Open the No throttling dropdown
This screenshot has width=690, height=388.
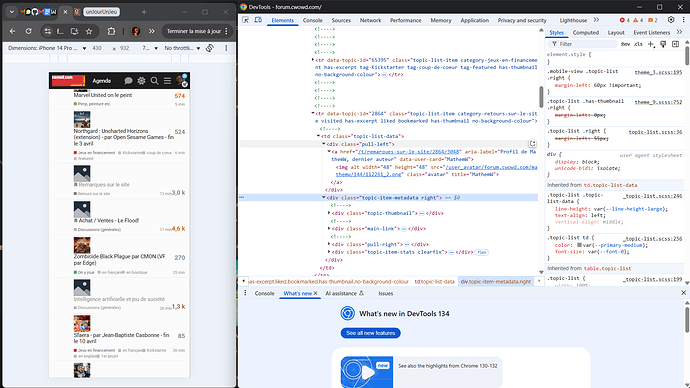tap(182, 48)
